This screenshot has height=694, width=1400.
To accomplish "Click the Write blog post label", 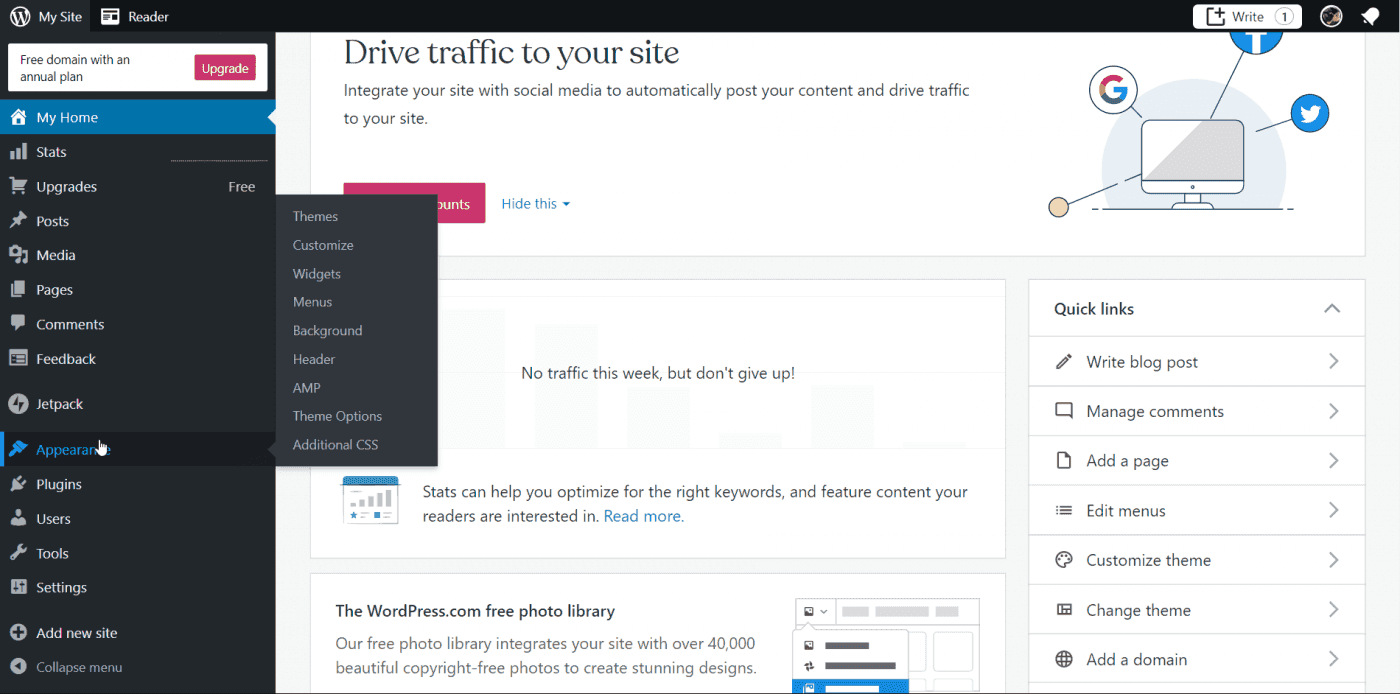I will pos(1142,362).
